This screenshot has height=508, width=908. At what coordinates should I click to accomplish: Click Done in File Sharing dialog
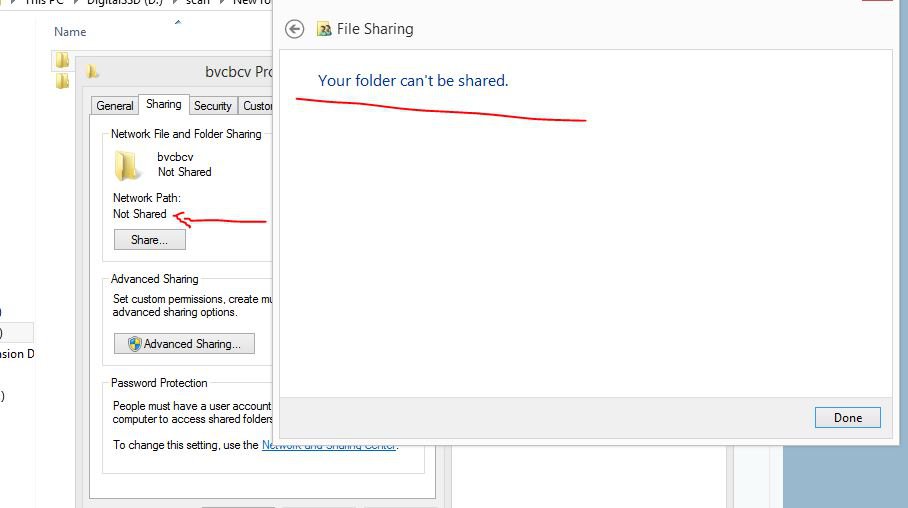(x=847, y=418)
